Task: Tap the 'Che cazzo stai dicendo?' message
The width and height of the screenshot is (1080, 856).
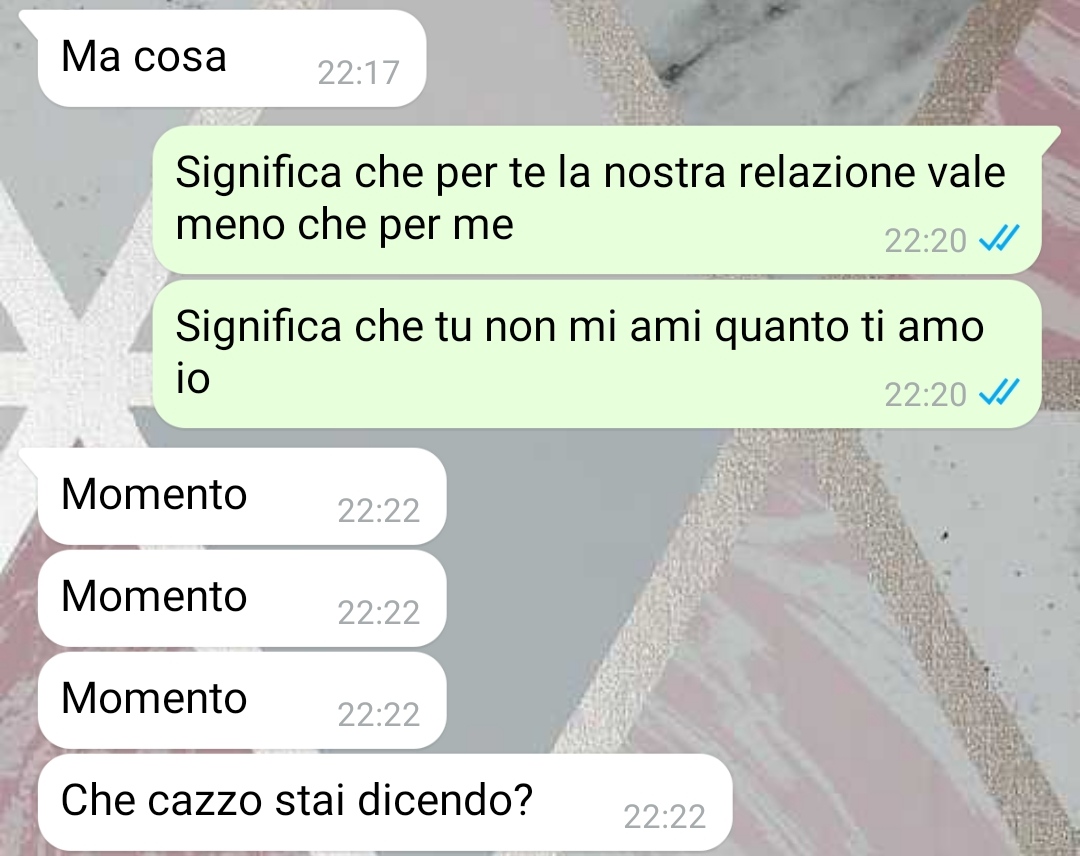Action: point(384,802)
